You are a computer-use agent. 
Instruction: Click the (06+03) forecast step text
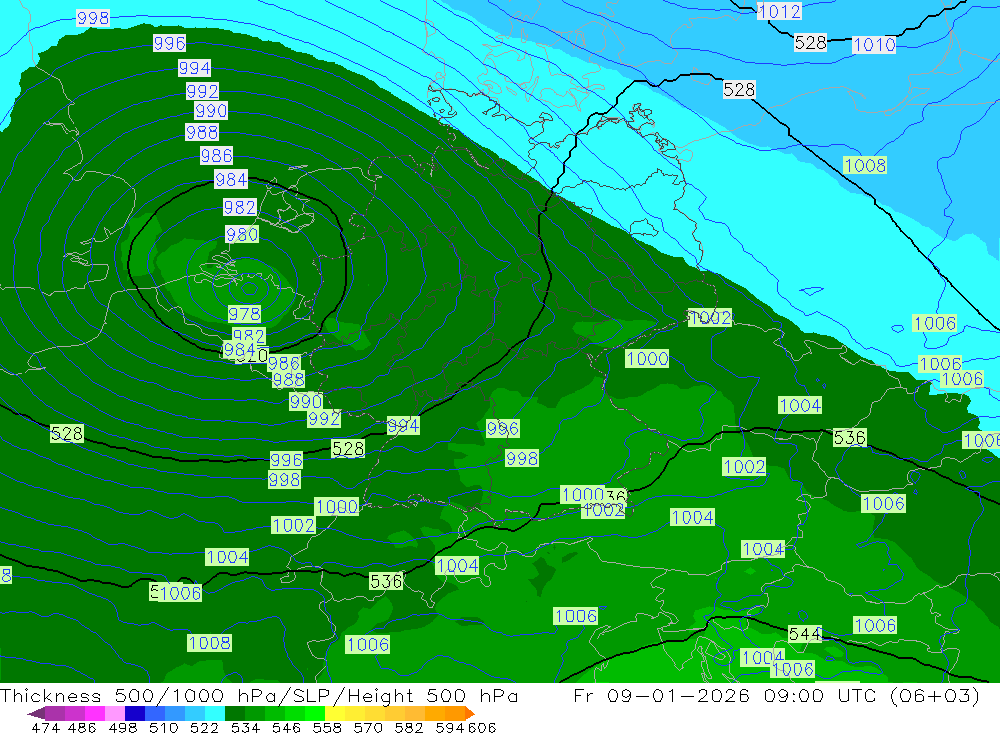coord(935,695)
